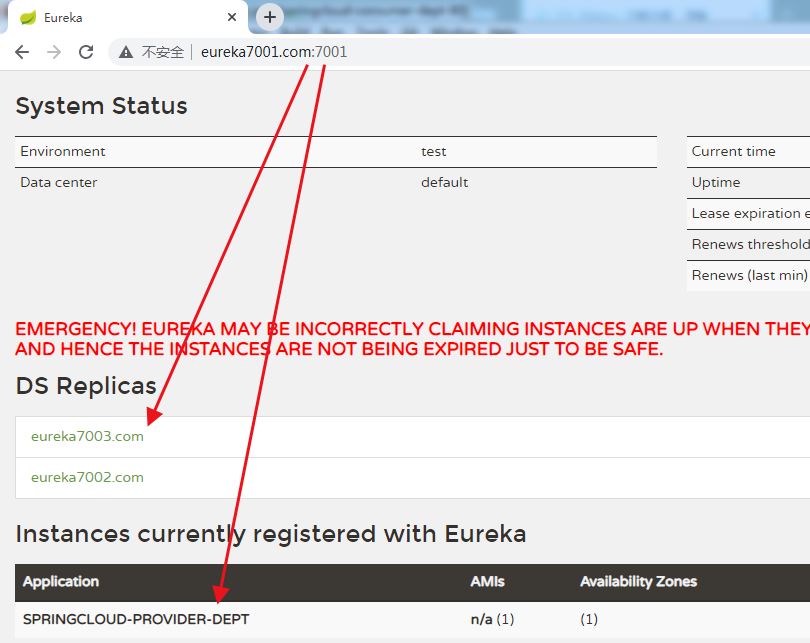Click the Application column header
Viewport: 810px width, 643px height.
click(x=61, y=582)
